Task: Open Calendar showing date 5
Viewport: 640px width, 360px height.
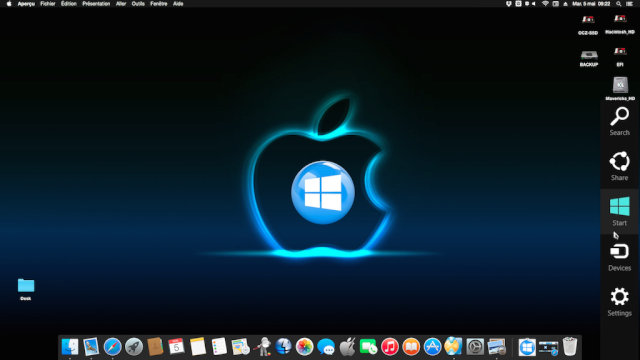Action: tap(176, 347)
